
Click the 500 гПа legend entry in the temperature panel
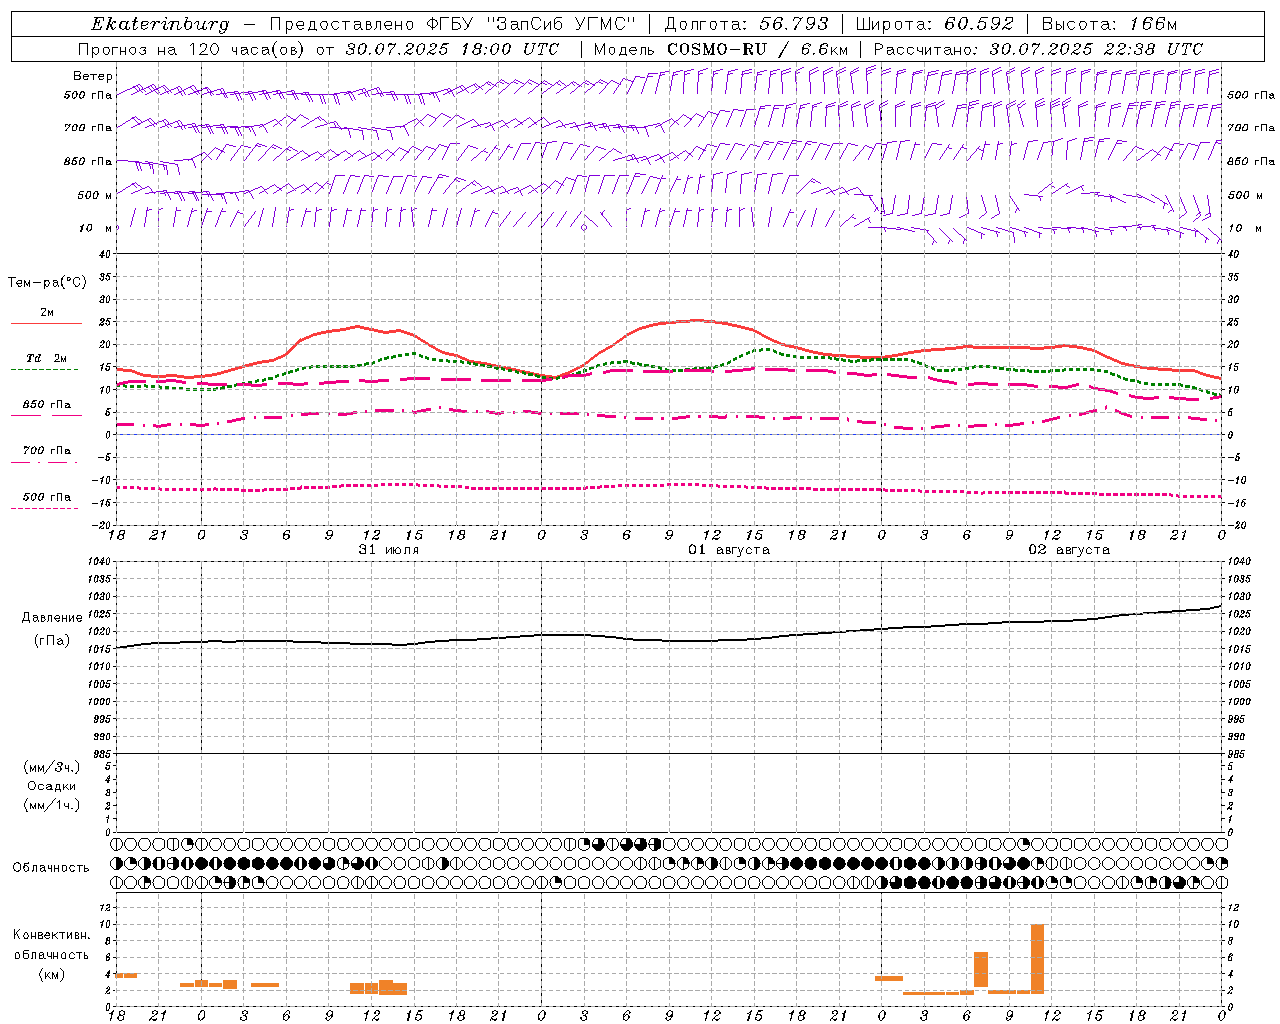point(46,497)
